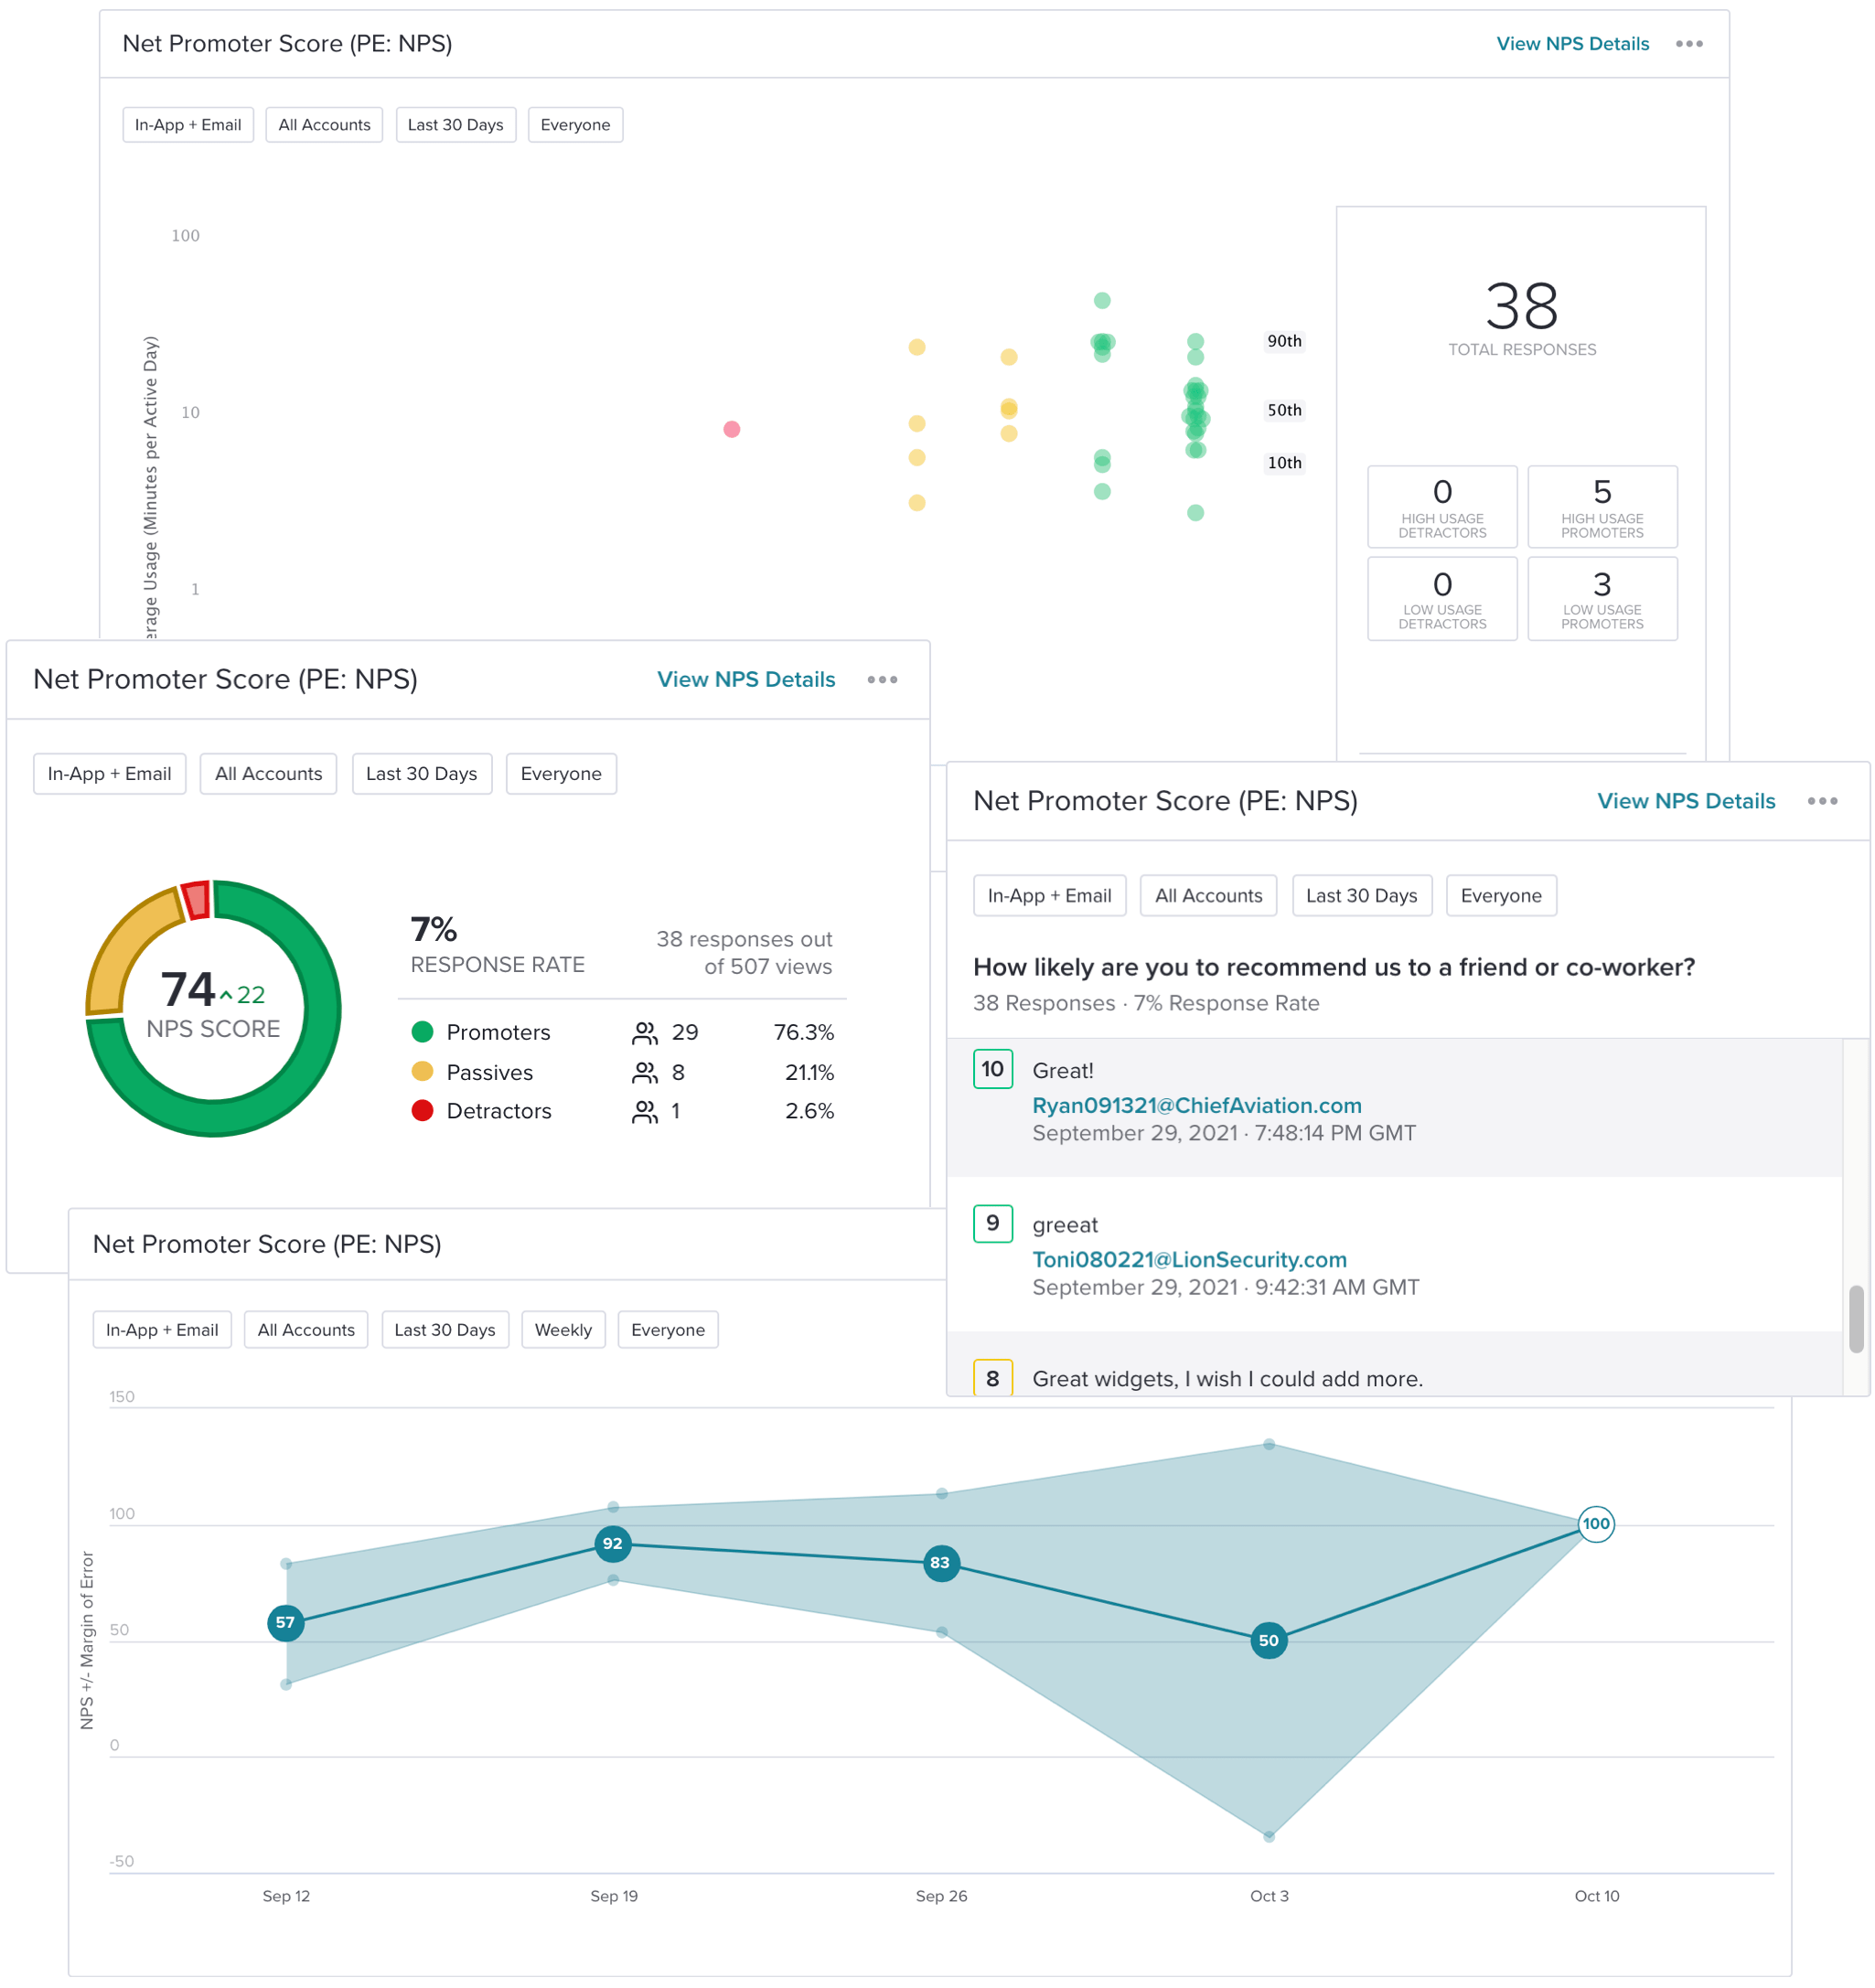The width and height of the screenshot is (1875, 1988).
Task: Click the Passives group icon
Action: click(x=644, y=1072)
